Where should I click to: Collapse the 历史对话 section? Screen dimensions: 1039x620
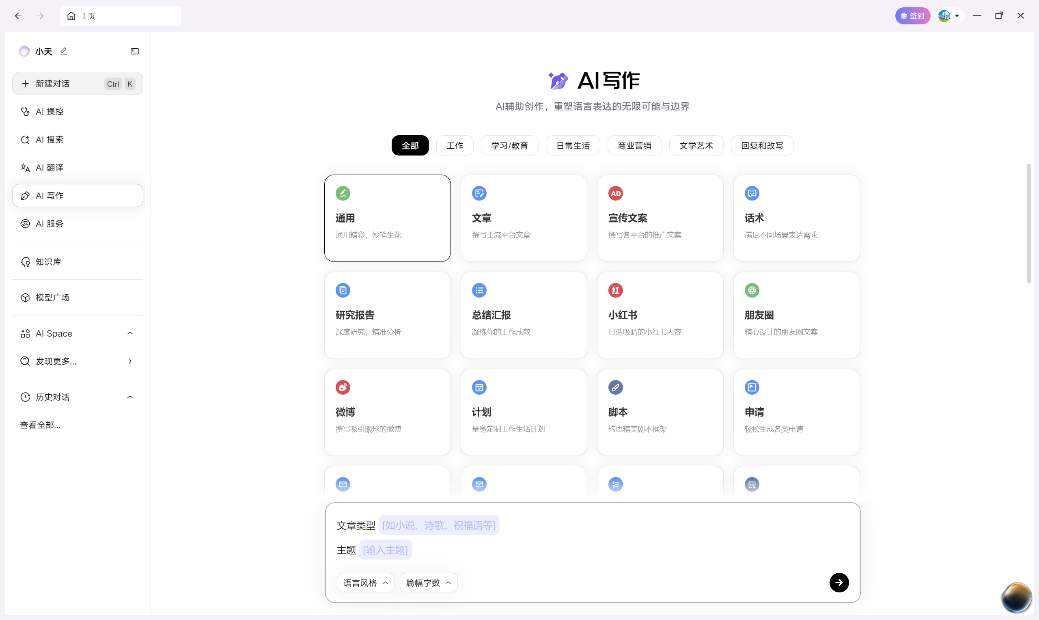point(130,397)
